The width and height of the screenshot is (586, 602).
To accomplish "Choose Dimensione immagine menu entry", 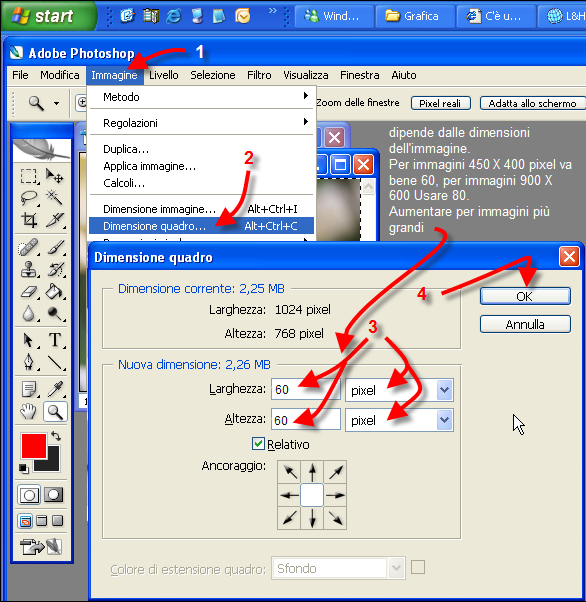I will coord(202,209).
